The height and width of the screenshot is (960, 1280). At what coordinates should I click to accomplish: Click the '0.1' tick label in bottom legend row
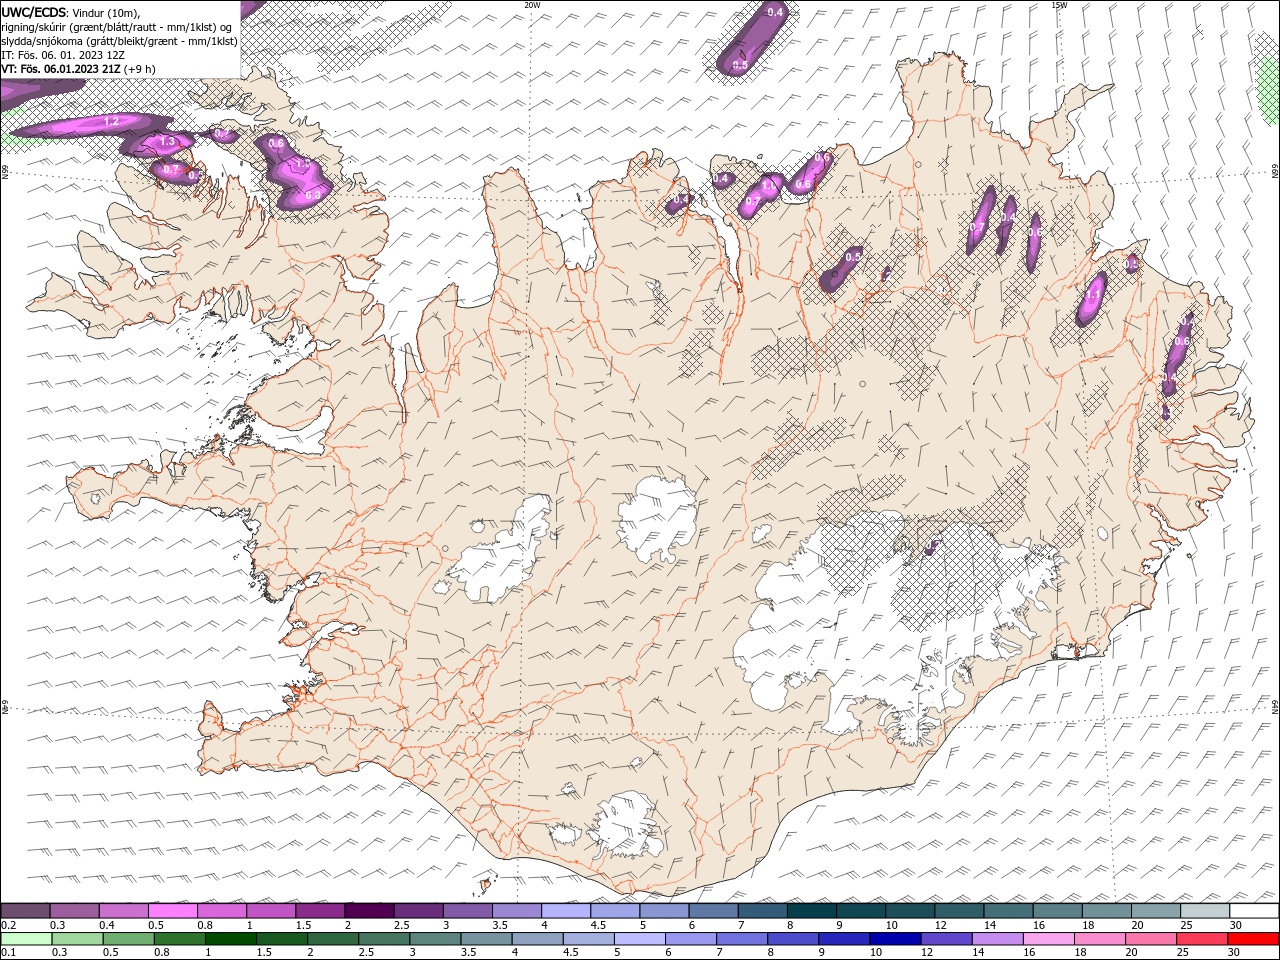click(7, 953)
